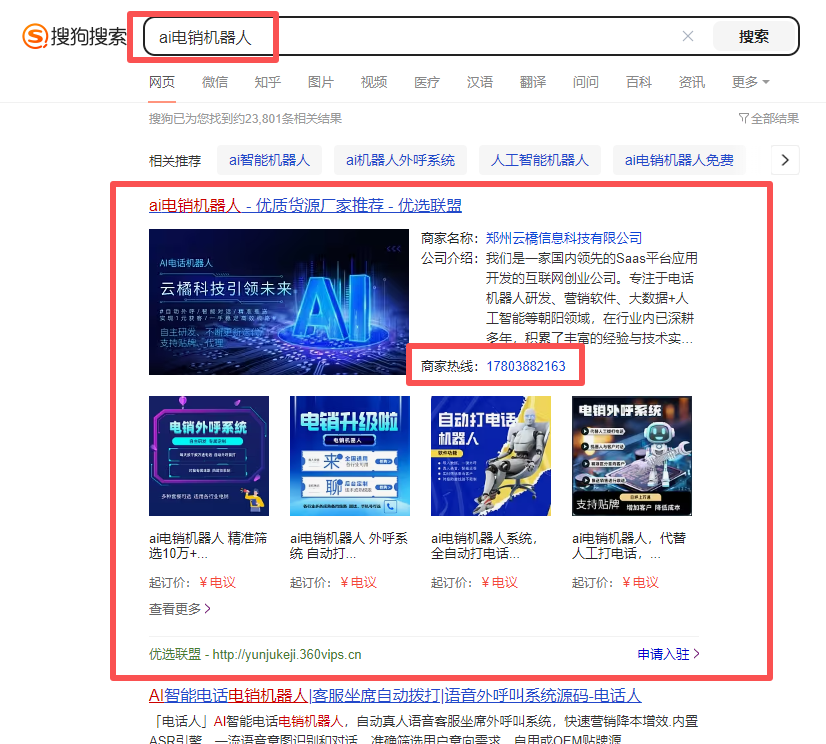
Task: Switch to the 图片 tab
Action: [x=321, y=82]
